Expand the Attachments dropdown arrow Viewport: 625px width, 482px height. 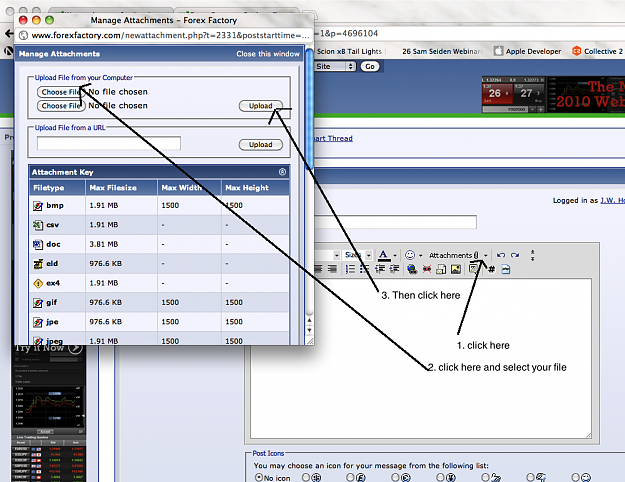tap(485, 256)
